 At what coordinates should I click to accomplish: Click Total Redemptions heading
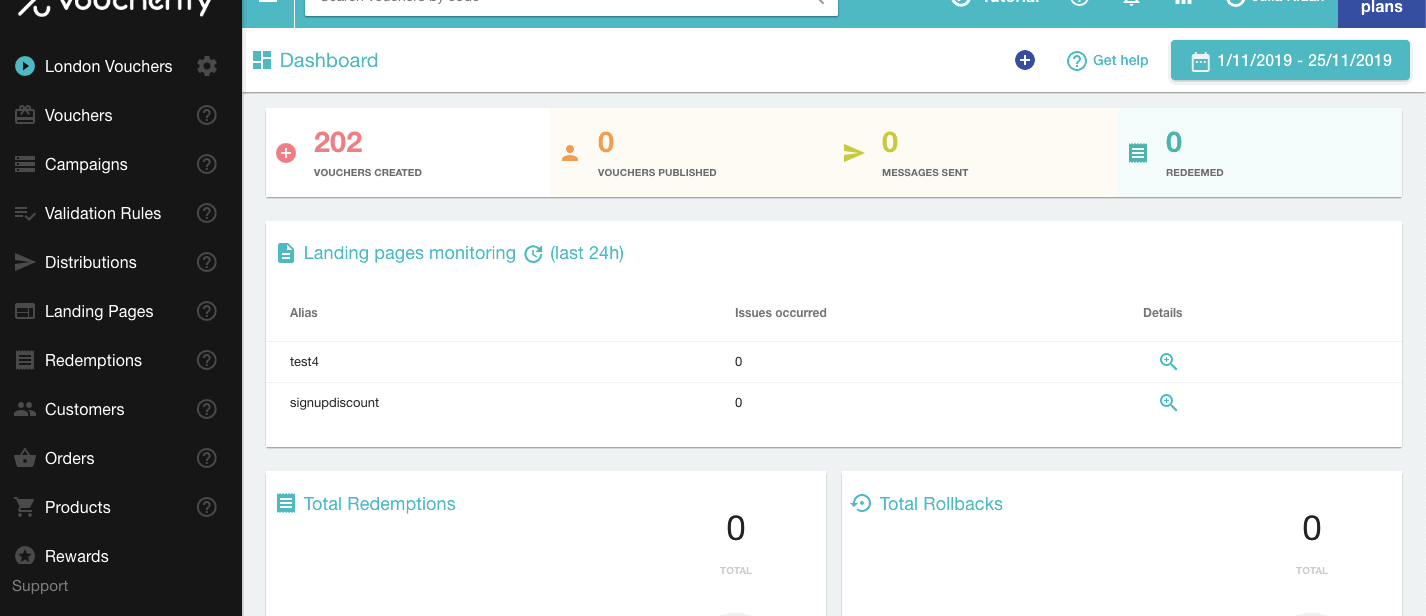pos(380,504)
